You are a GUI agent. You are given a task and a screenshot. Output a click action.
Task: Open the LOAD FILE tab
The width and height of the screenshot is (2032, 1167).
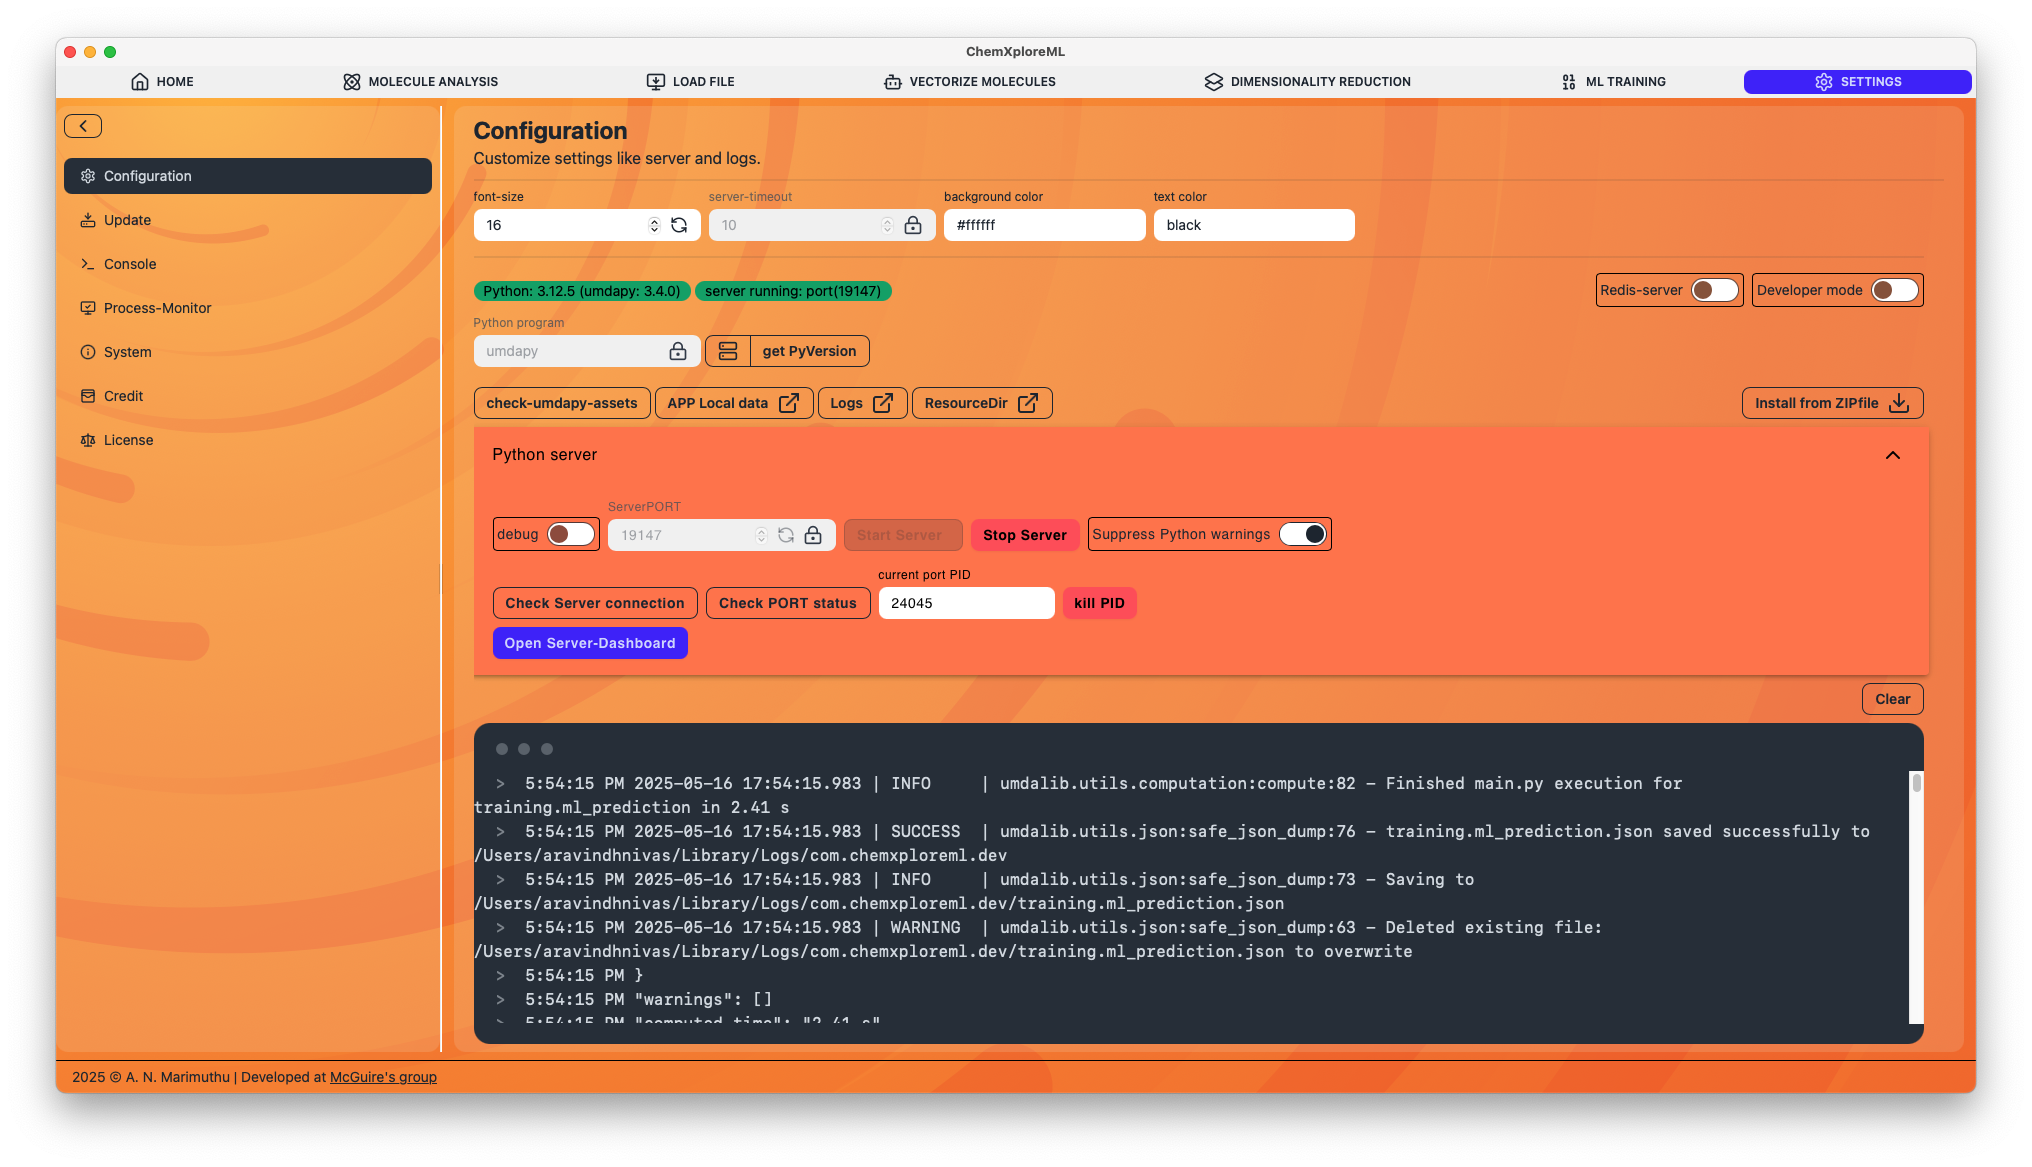[x=691, y=82]
